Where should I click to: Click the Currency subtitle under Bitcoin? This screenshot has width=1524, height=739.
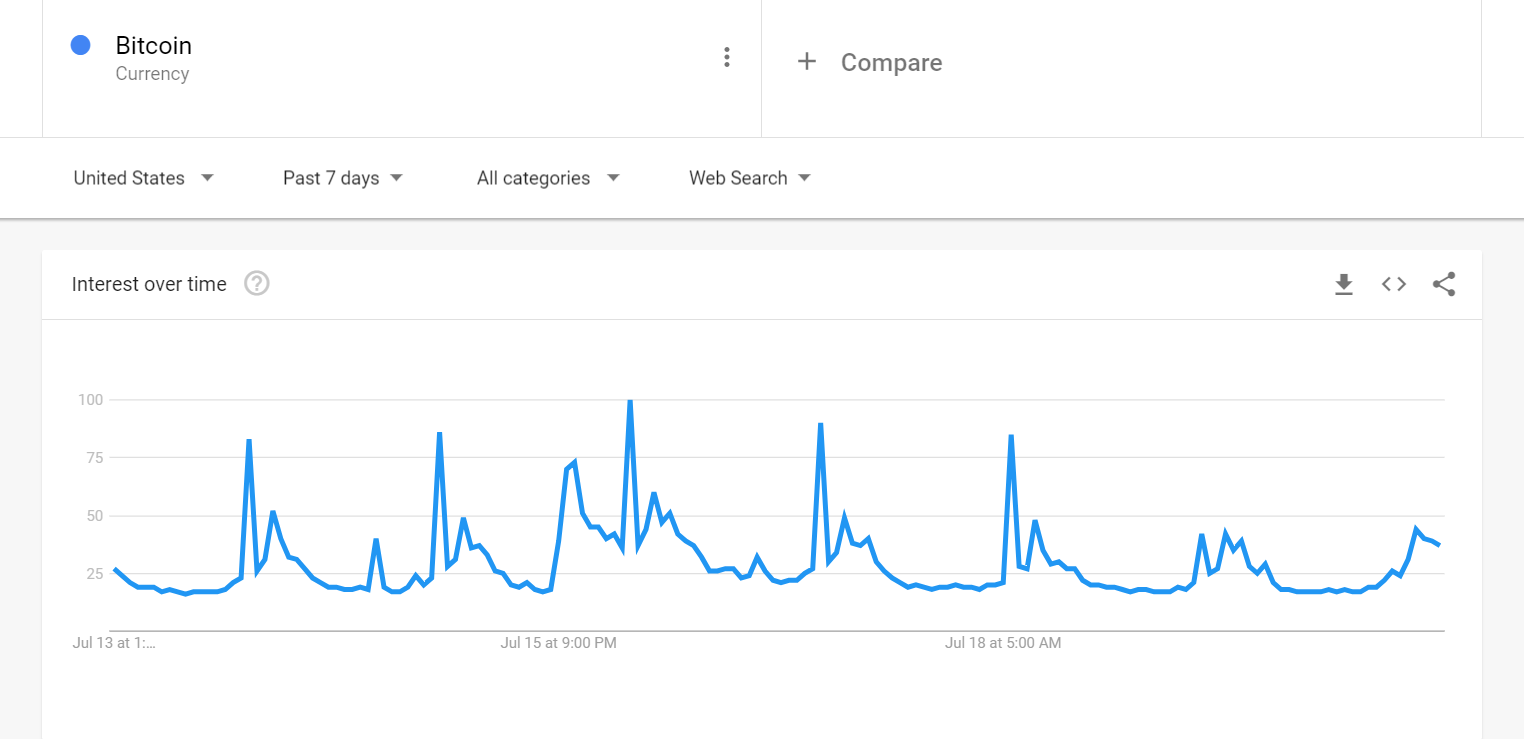click(x=152, y=74)
